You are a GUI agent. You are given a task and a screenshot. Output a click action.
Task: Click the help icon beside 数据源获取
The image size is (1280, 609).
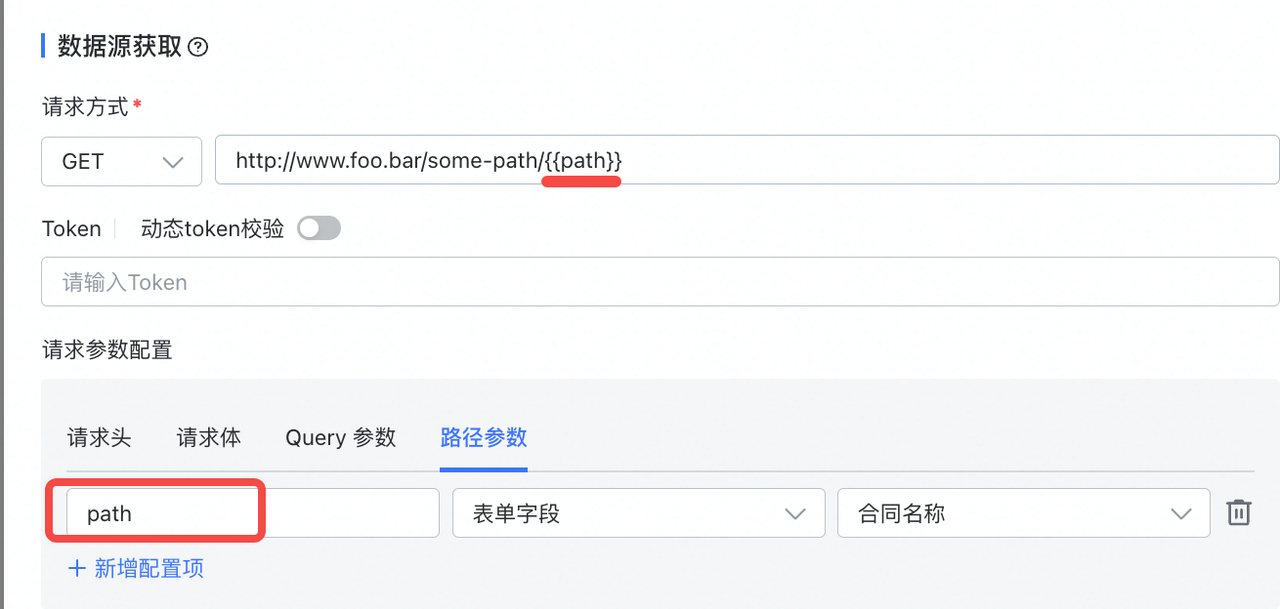[x=198, y=47]
